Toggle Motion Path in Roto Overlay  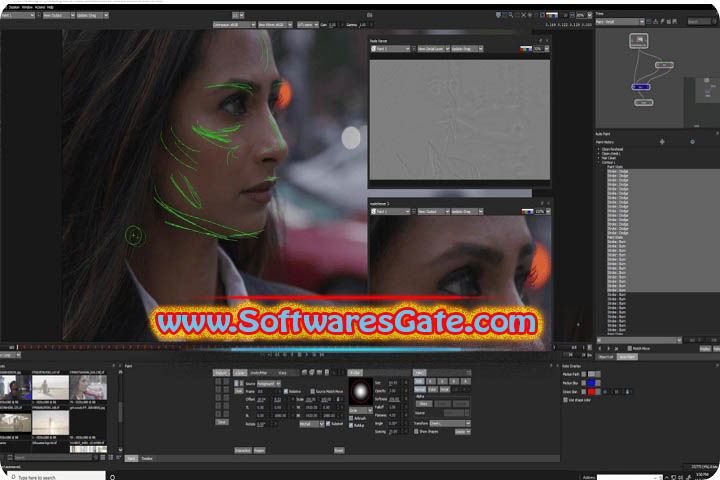pos(584,374)
